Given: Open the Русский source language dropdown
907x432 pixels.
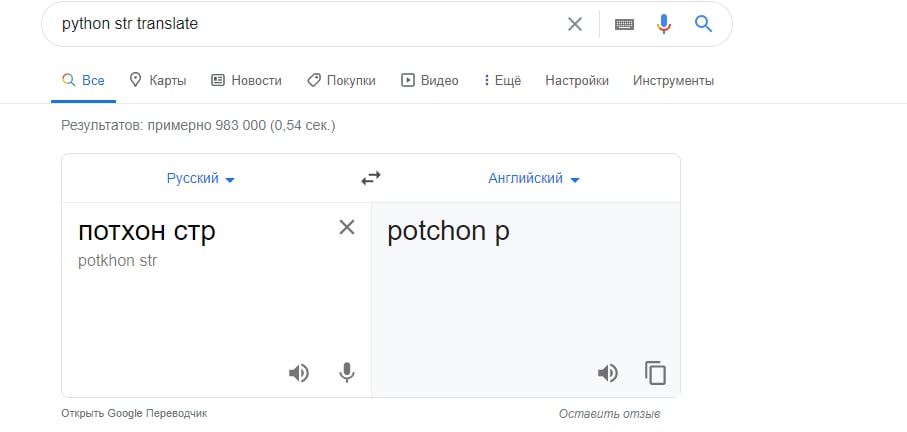Looking at the screenshot, I should click(x=201, y=179).
